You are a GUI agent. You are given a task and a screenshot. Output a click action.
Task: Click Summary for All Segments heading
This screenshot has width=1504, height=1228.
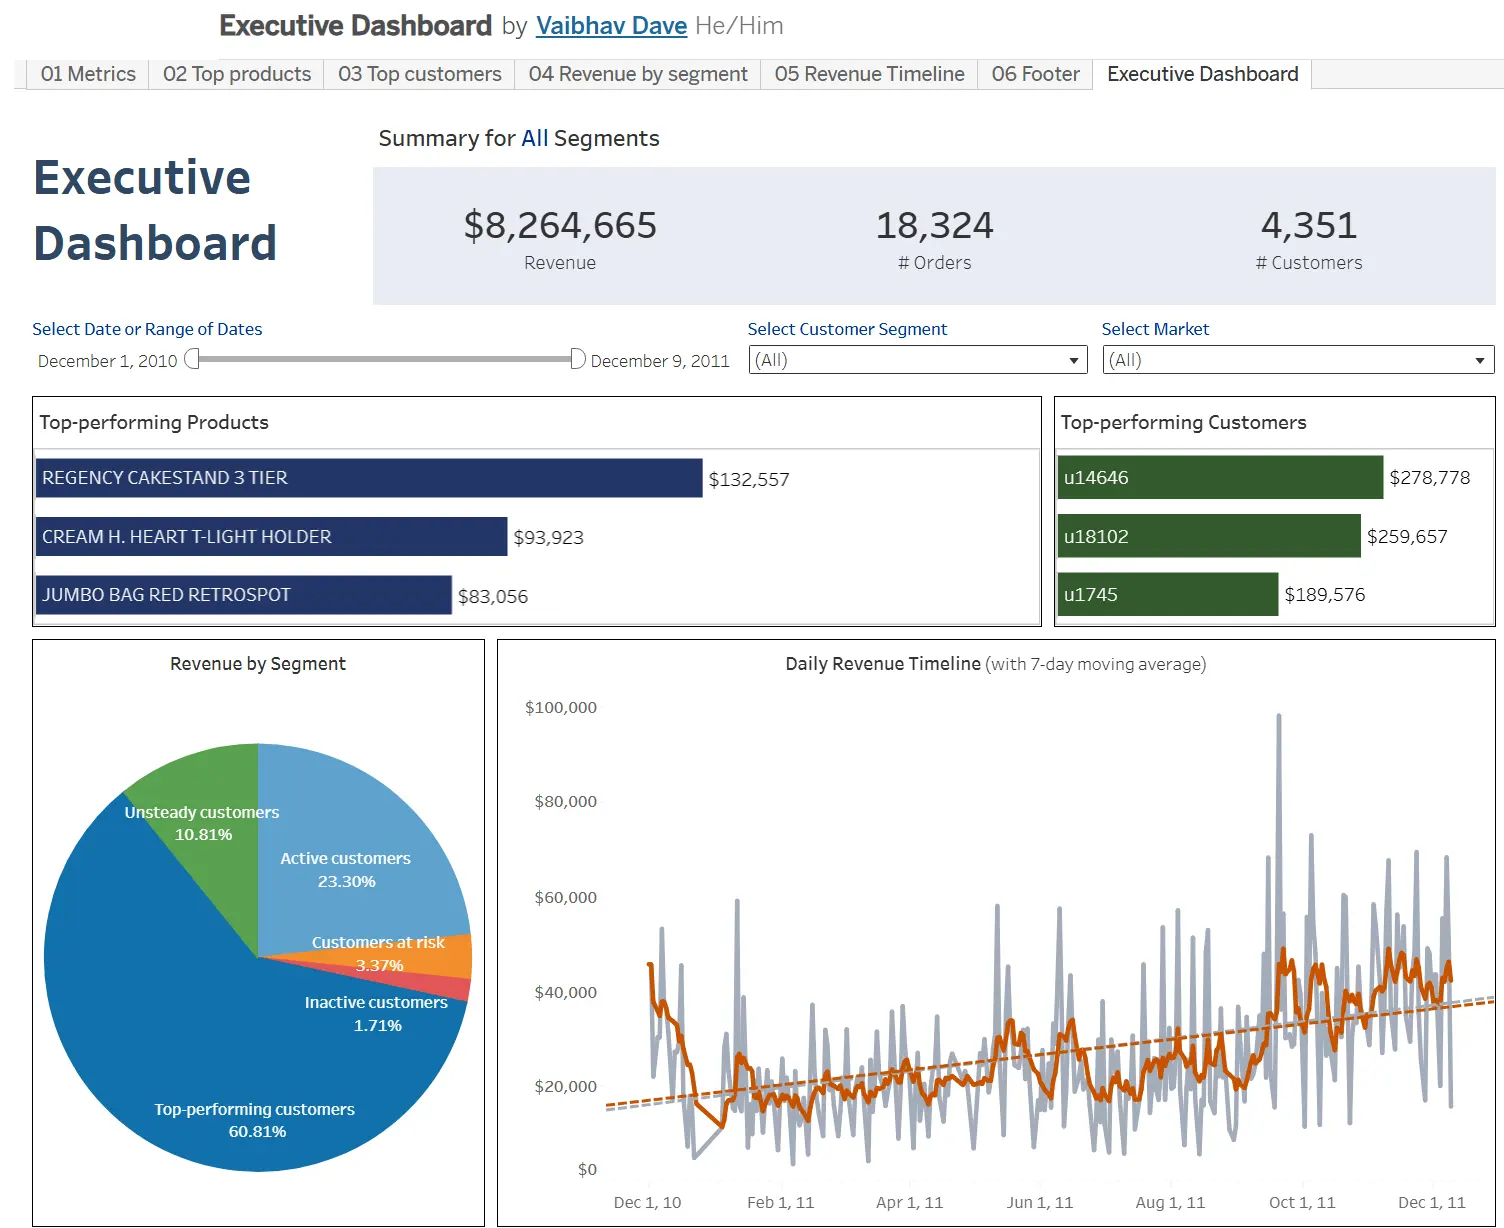(519, 138)
